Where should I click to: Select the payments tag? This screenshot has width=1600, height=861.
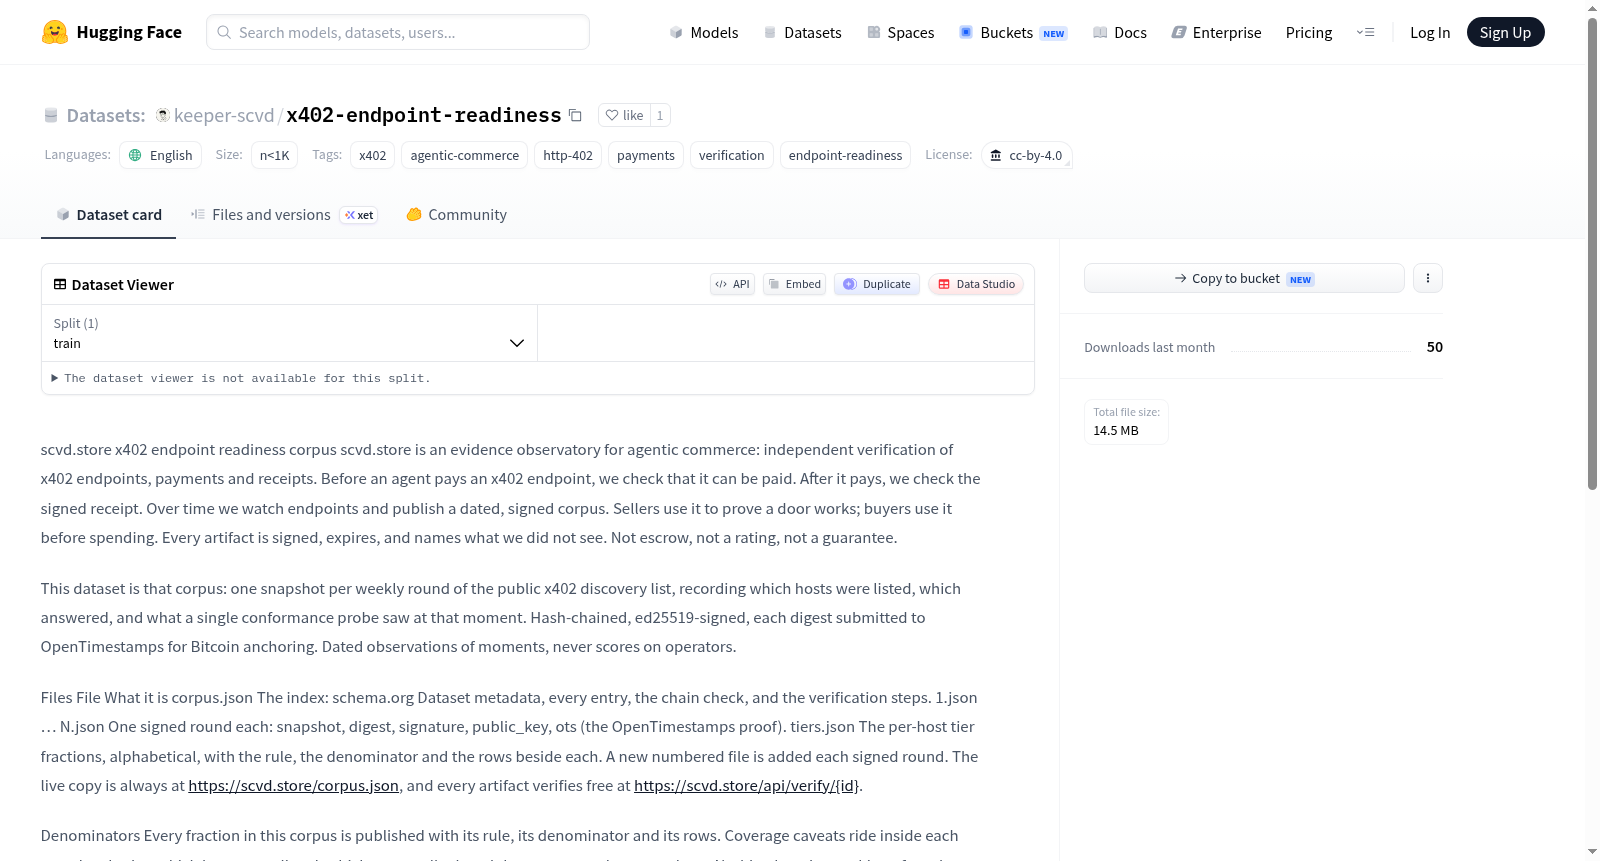pyautogui.click(x=646, y=155)
